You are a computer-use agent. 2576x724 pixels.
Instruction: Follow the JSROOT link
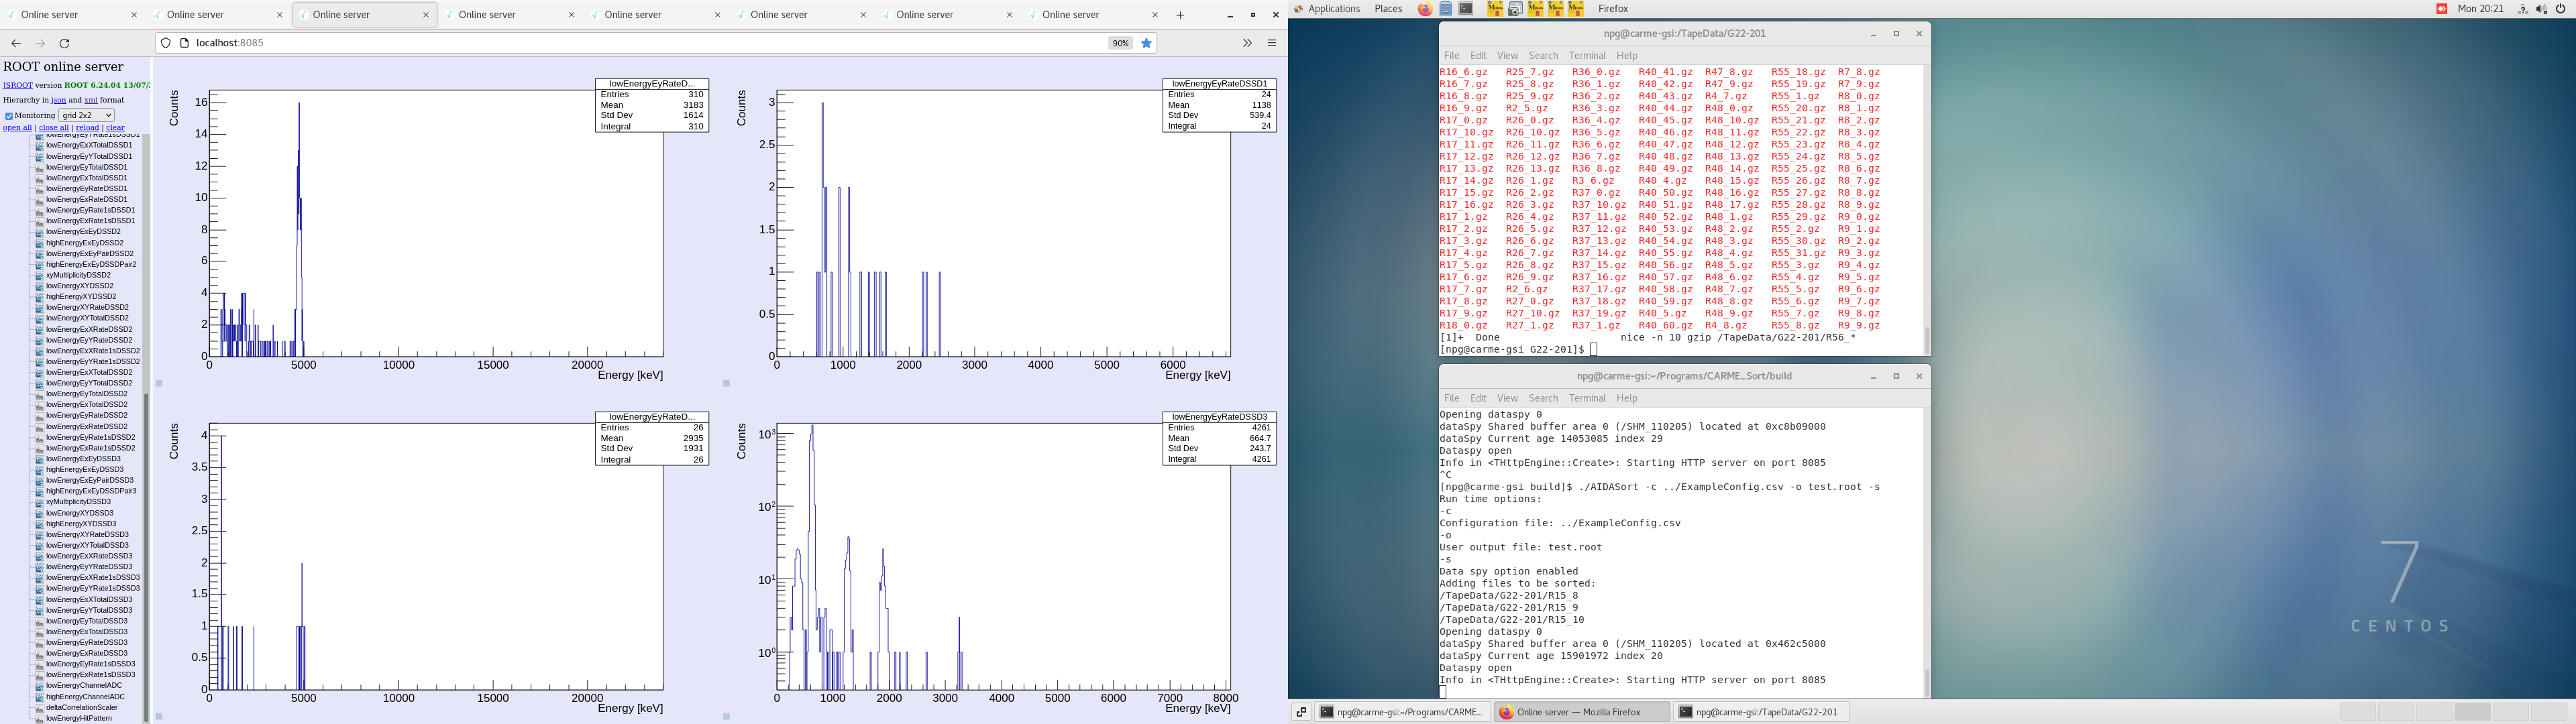click(x=17, y=86)
